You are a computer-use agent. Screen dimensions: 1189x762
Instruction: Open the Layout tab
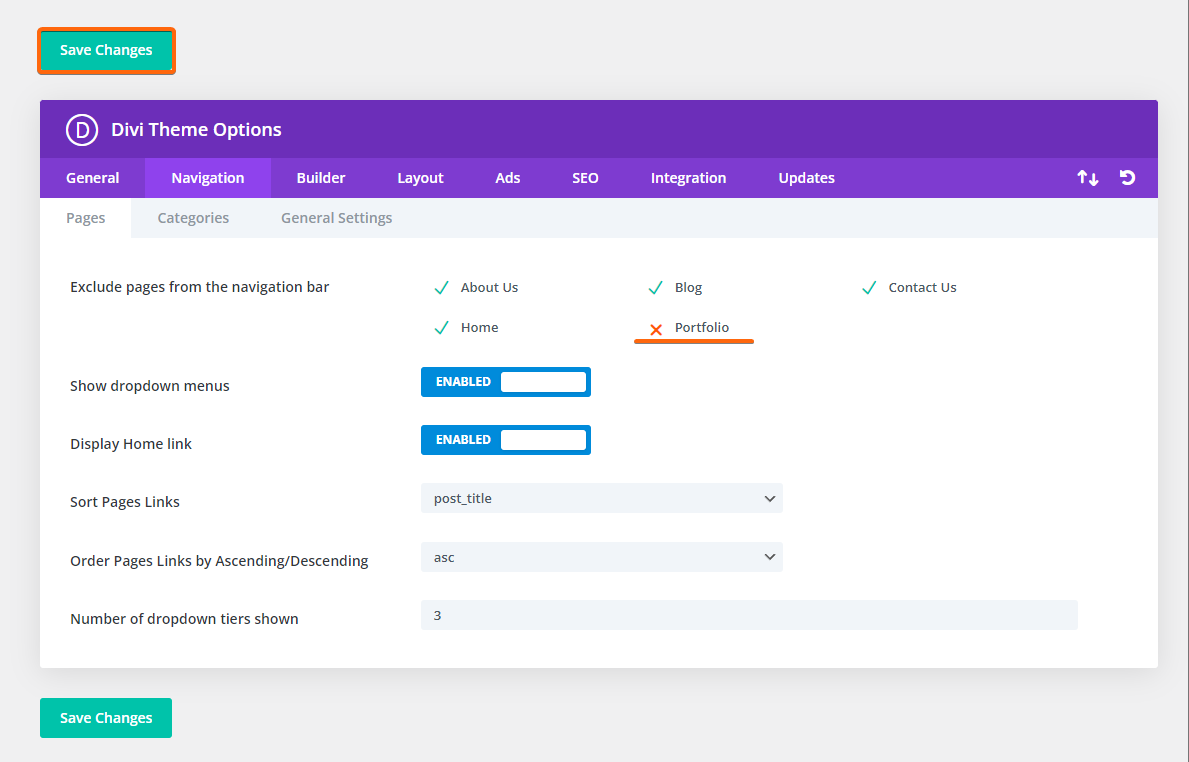click(x=420, y=178)
